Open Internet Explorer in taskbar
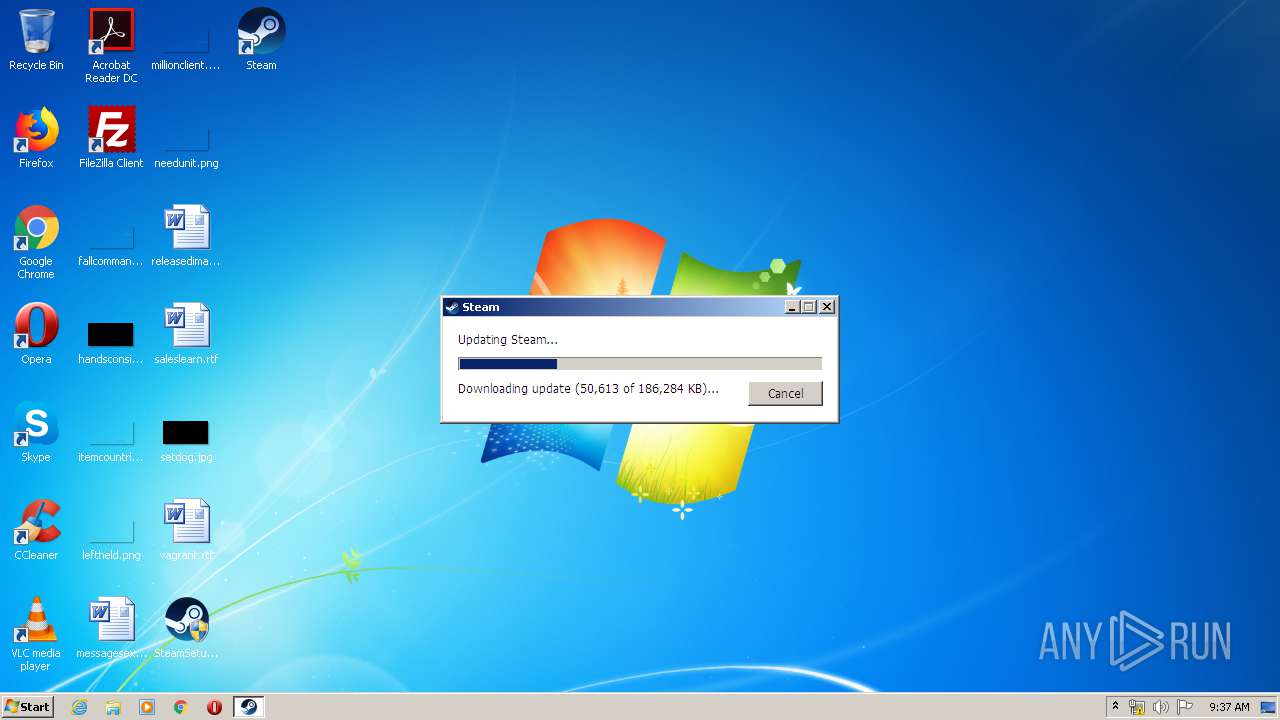 click(x=80, y=707)
